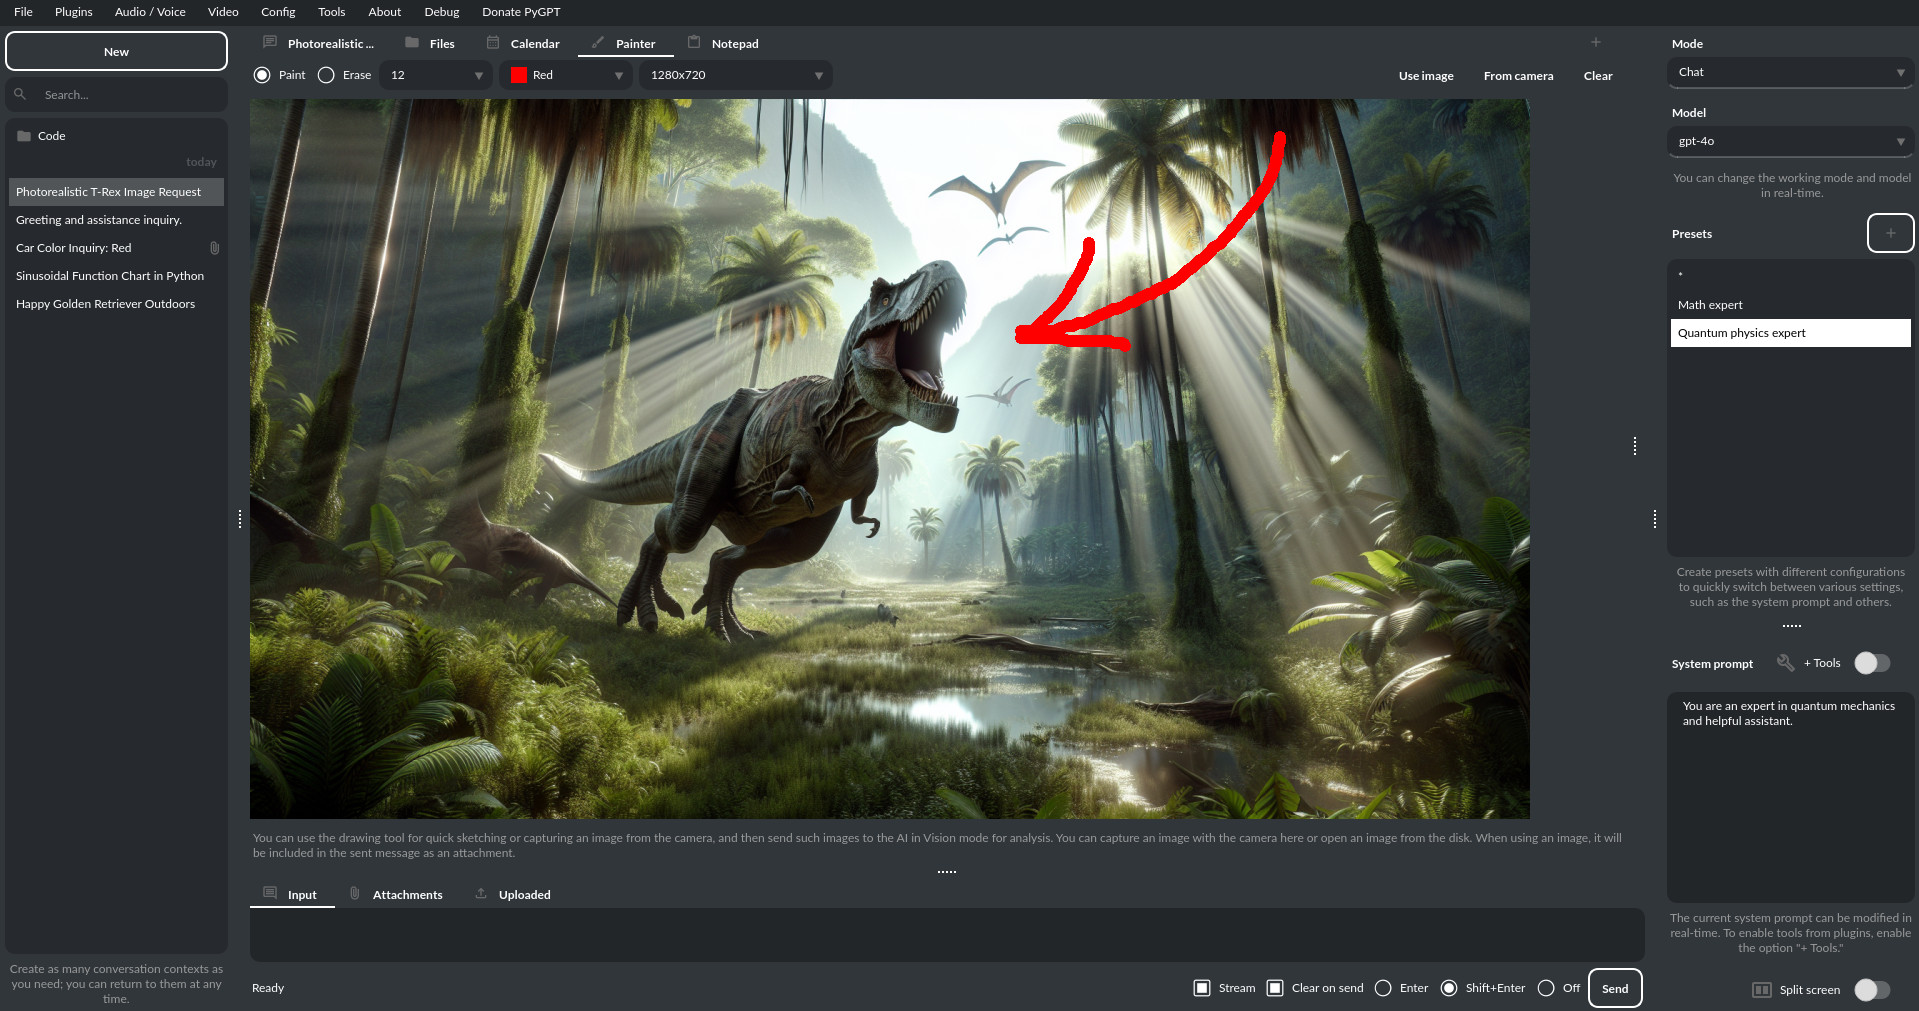Click the Code folder icon

point(24,136)
